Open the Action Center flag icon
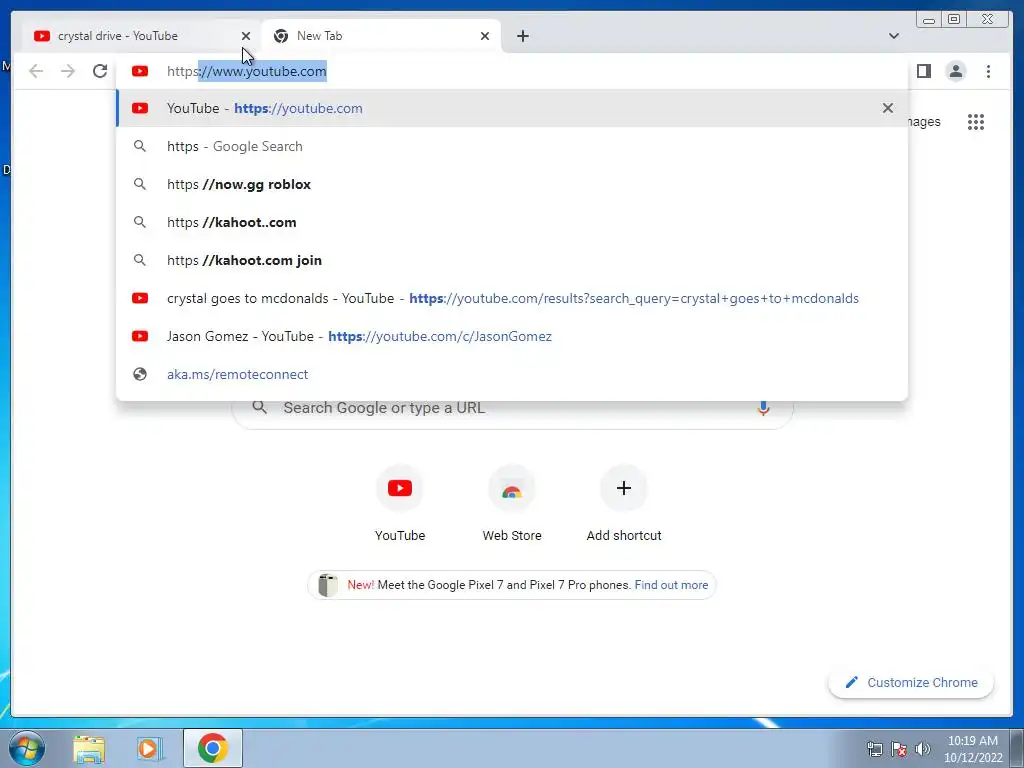The image size is (1024, 768). (899, 749)
